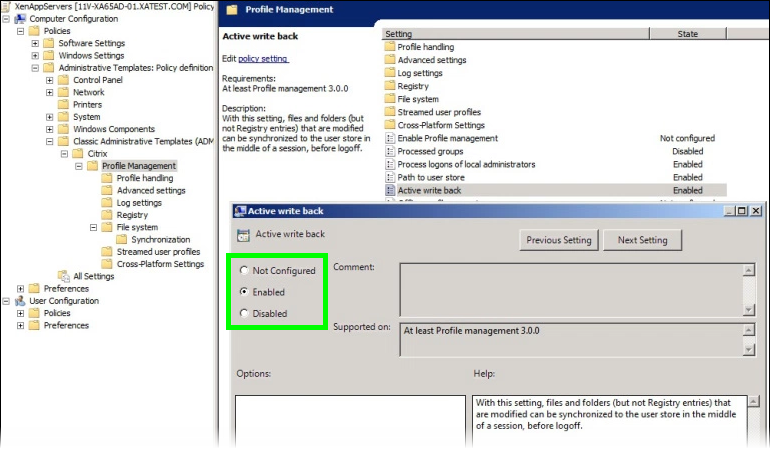Collapse the Profile Management tree node
Viewport: 770px width, 449px height.
(79, 166)
